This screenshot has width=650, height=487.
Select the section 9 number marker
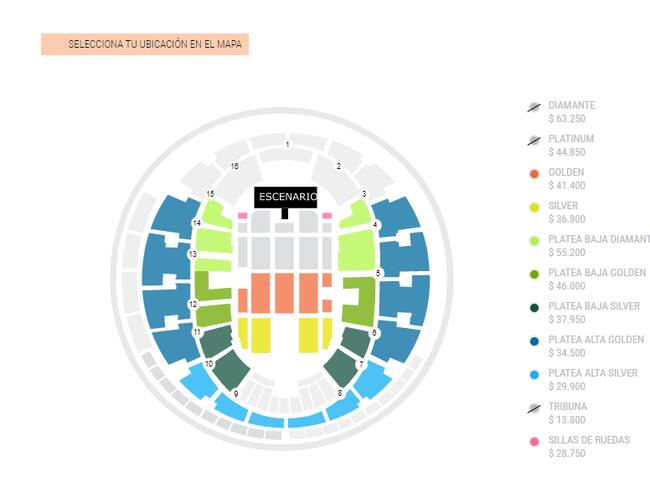(x=235, y=394)
